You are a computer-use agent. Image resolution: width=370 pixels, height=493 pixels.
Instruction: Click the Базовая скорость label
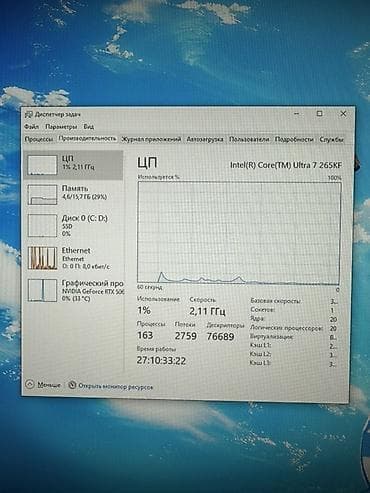click(x=275, y=301)
